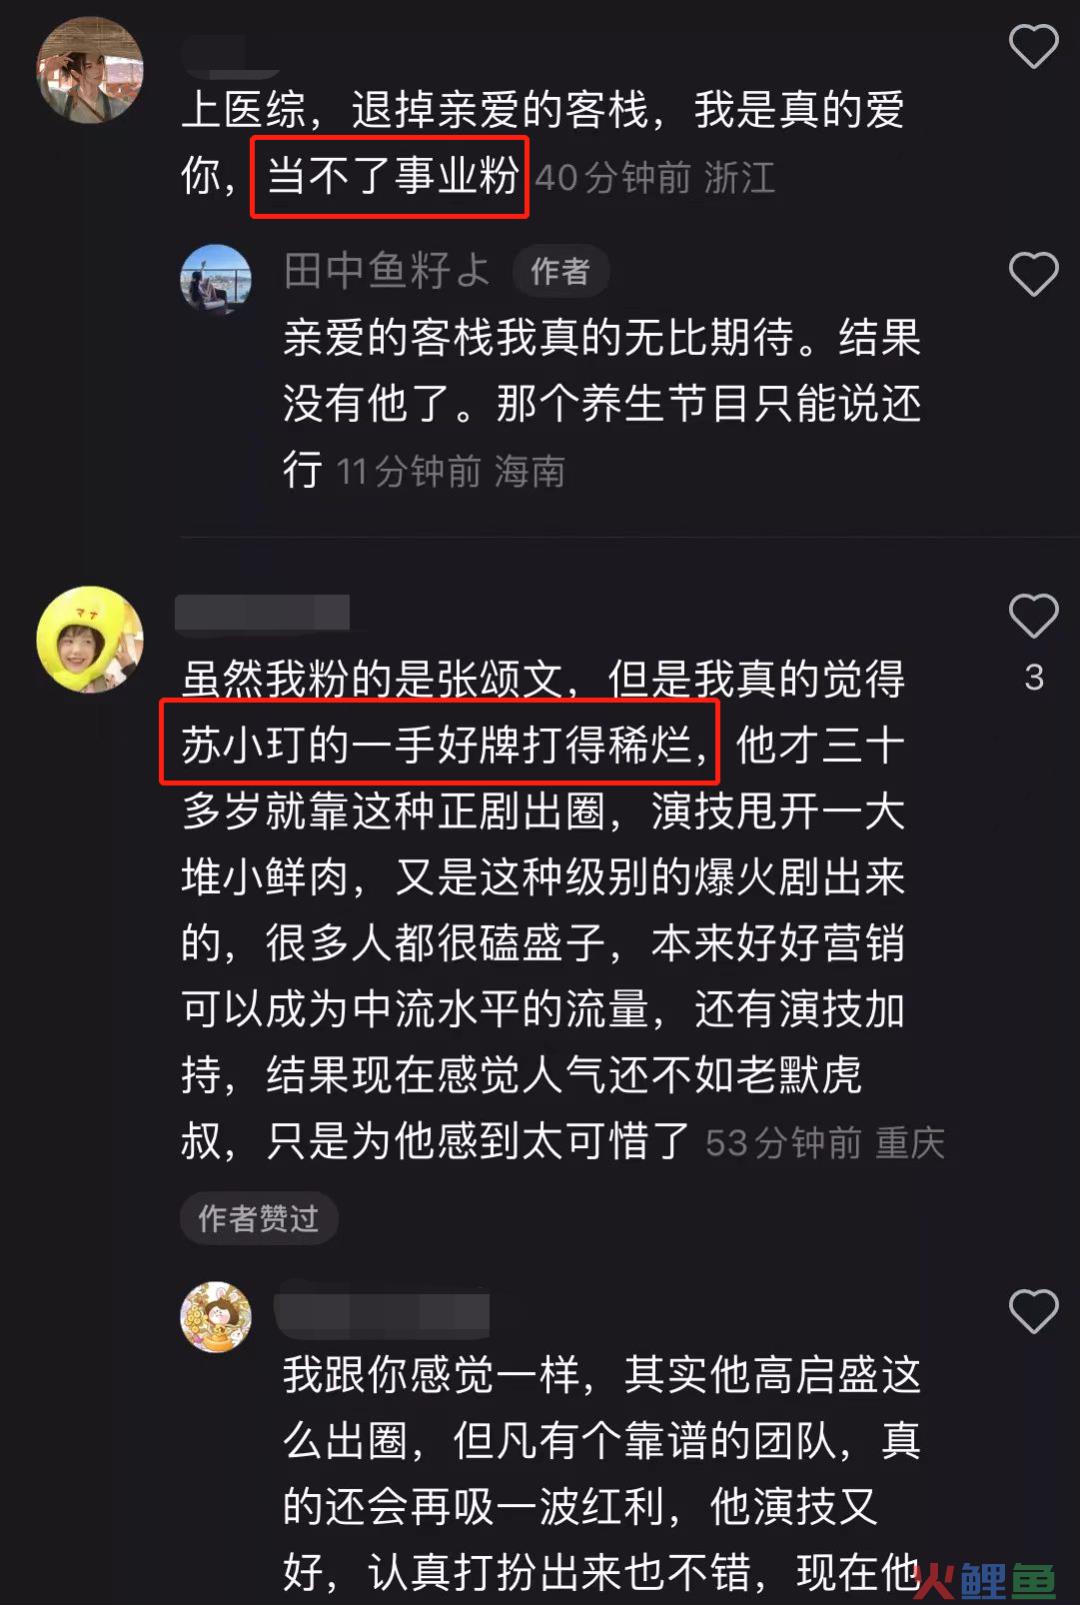Tap the 40分钟前 浙江 timestamp
Image resolution: width=1080 pixels, height=1605 pixels.
(x=655, y=178)
